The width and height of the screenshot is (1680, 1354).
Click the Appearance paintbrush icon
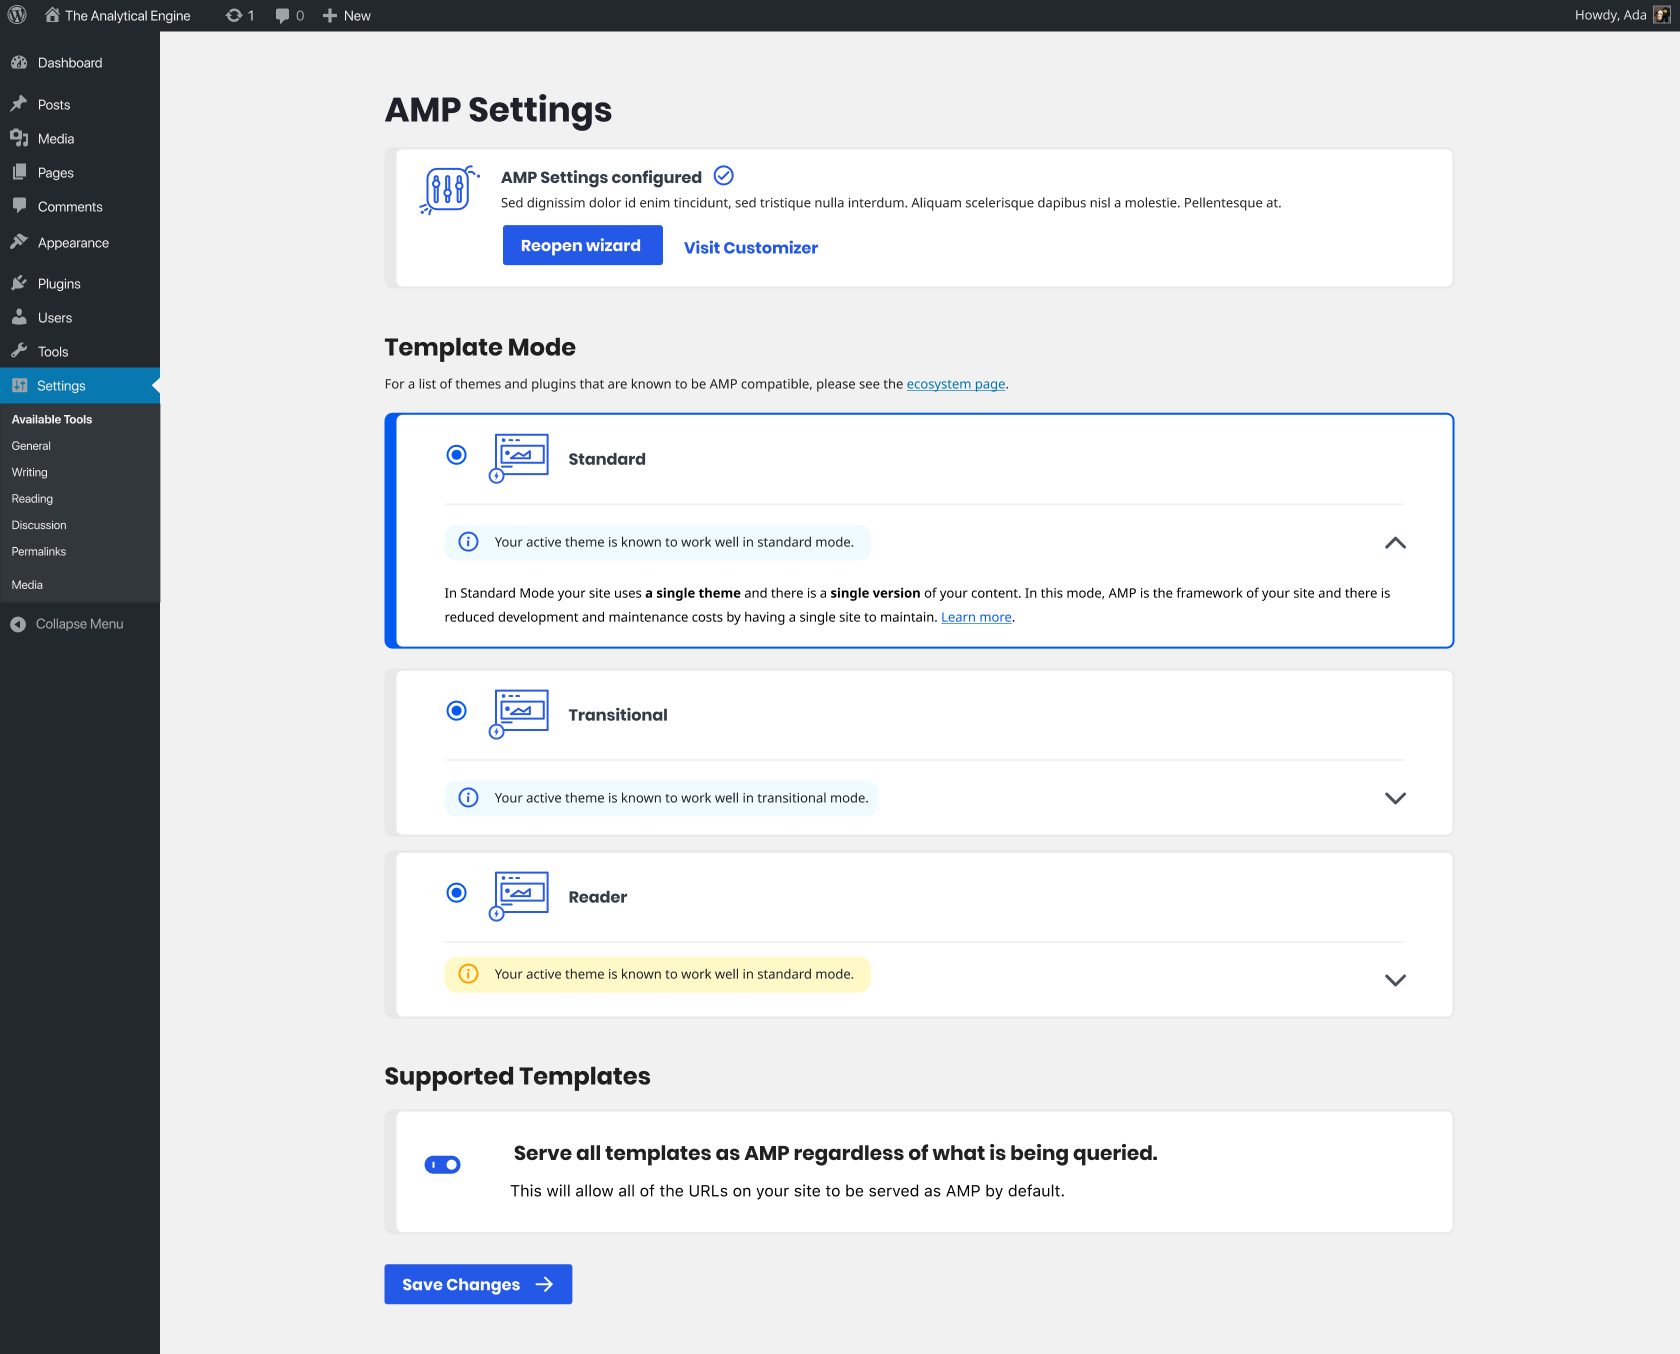pyautogui.click(x=19, y=242)
